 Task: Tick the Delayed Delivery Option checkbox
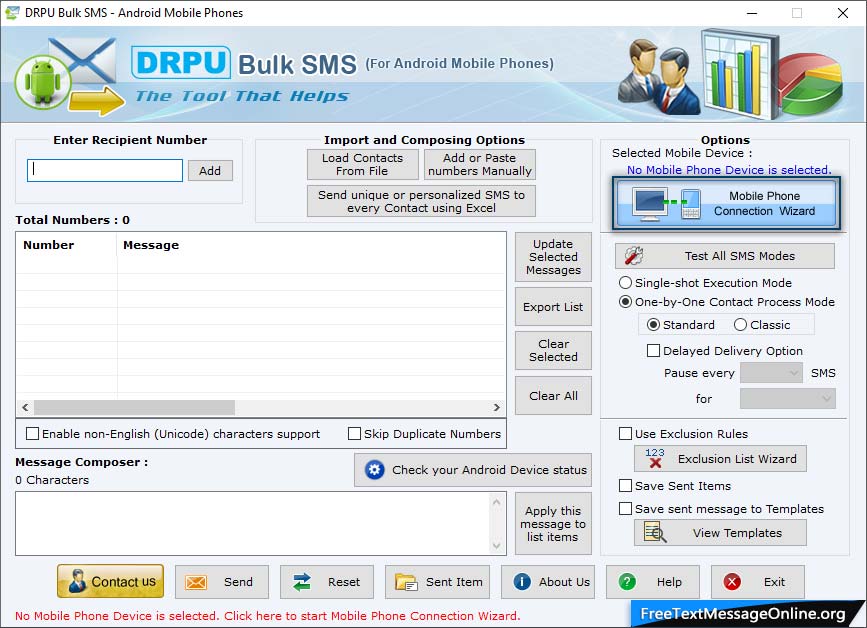[x=653, y=350]
